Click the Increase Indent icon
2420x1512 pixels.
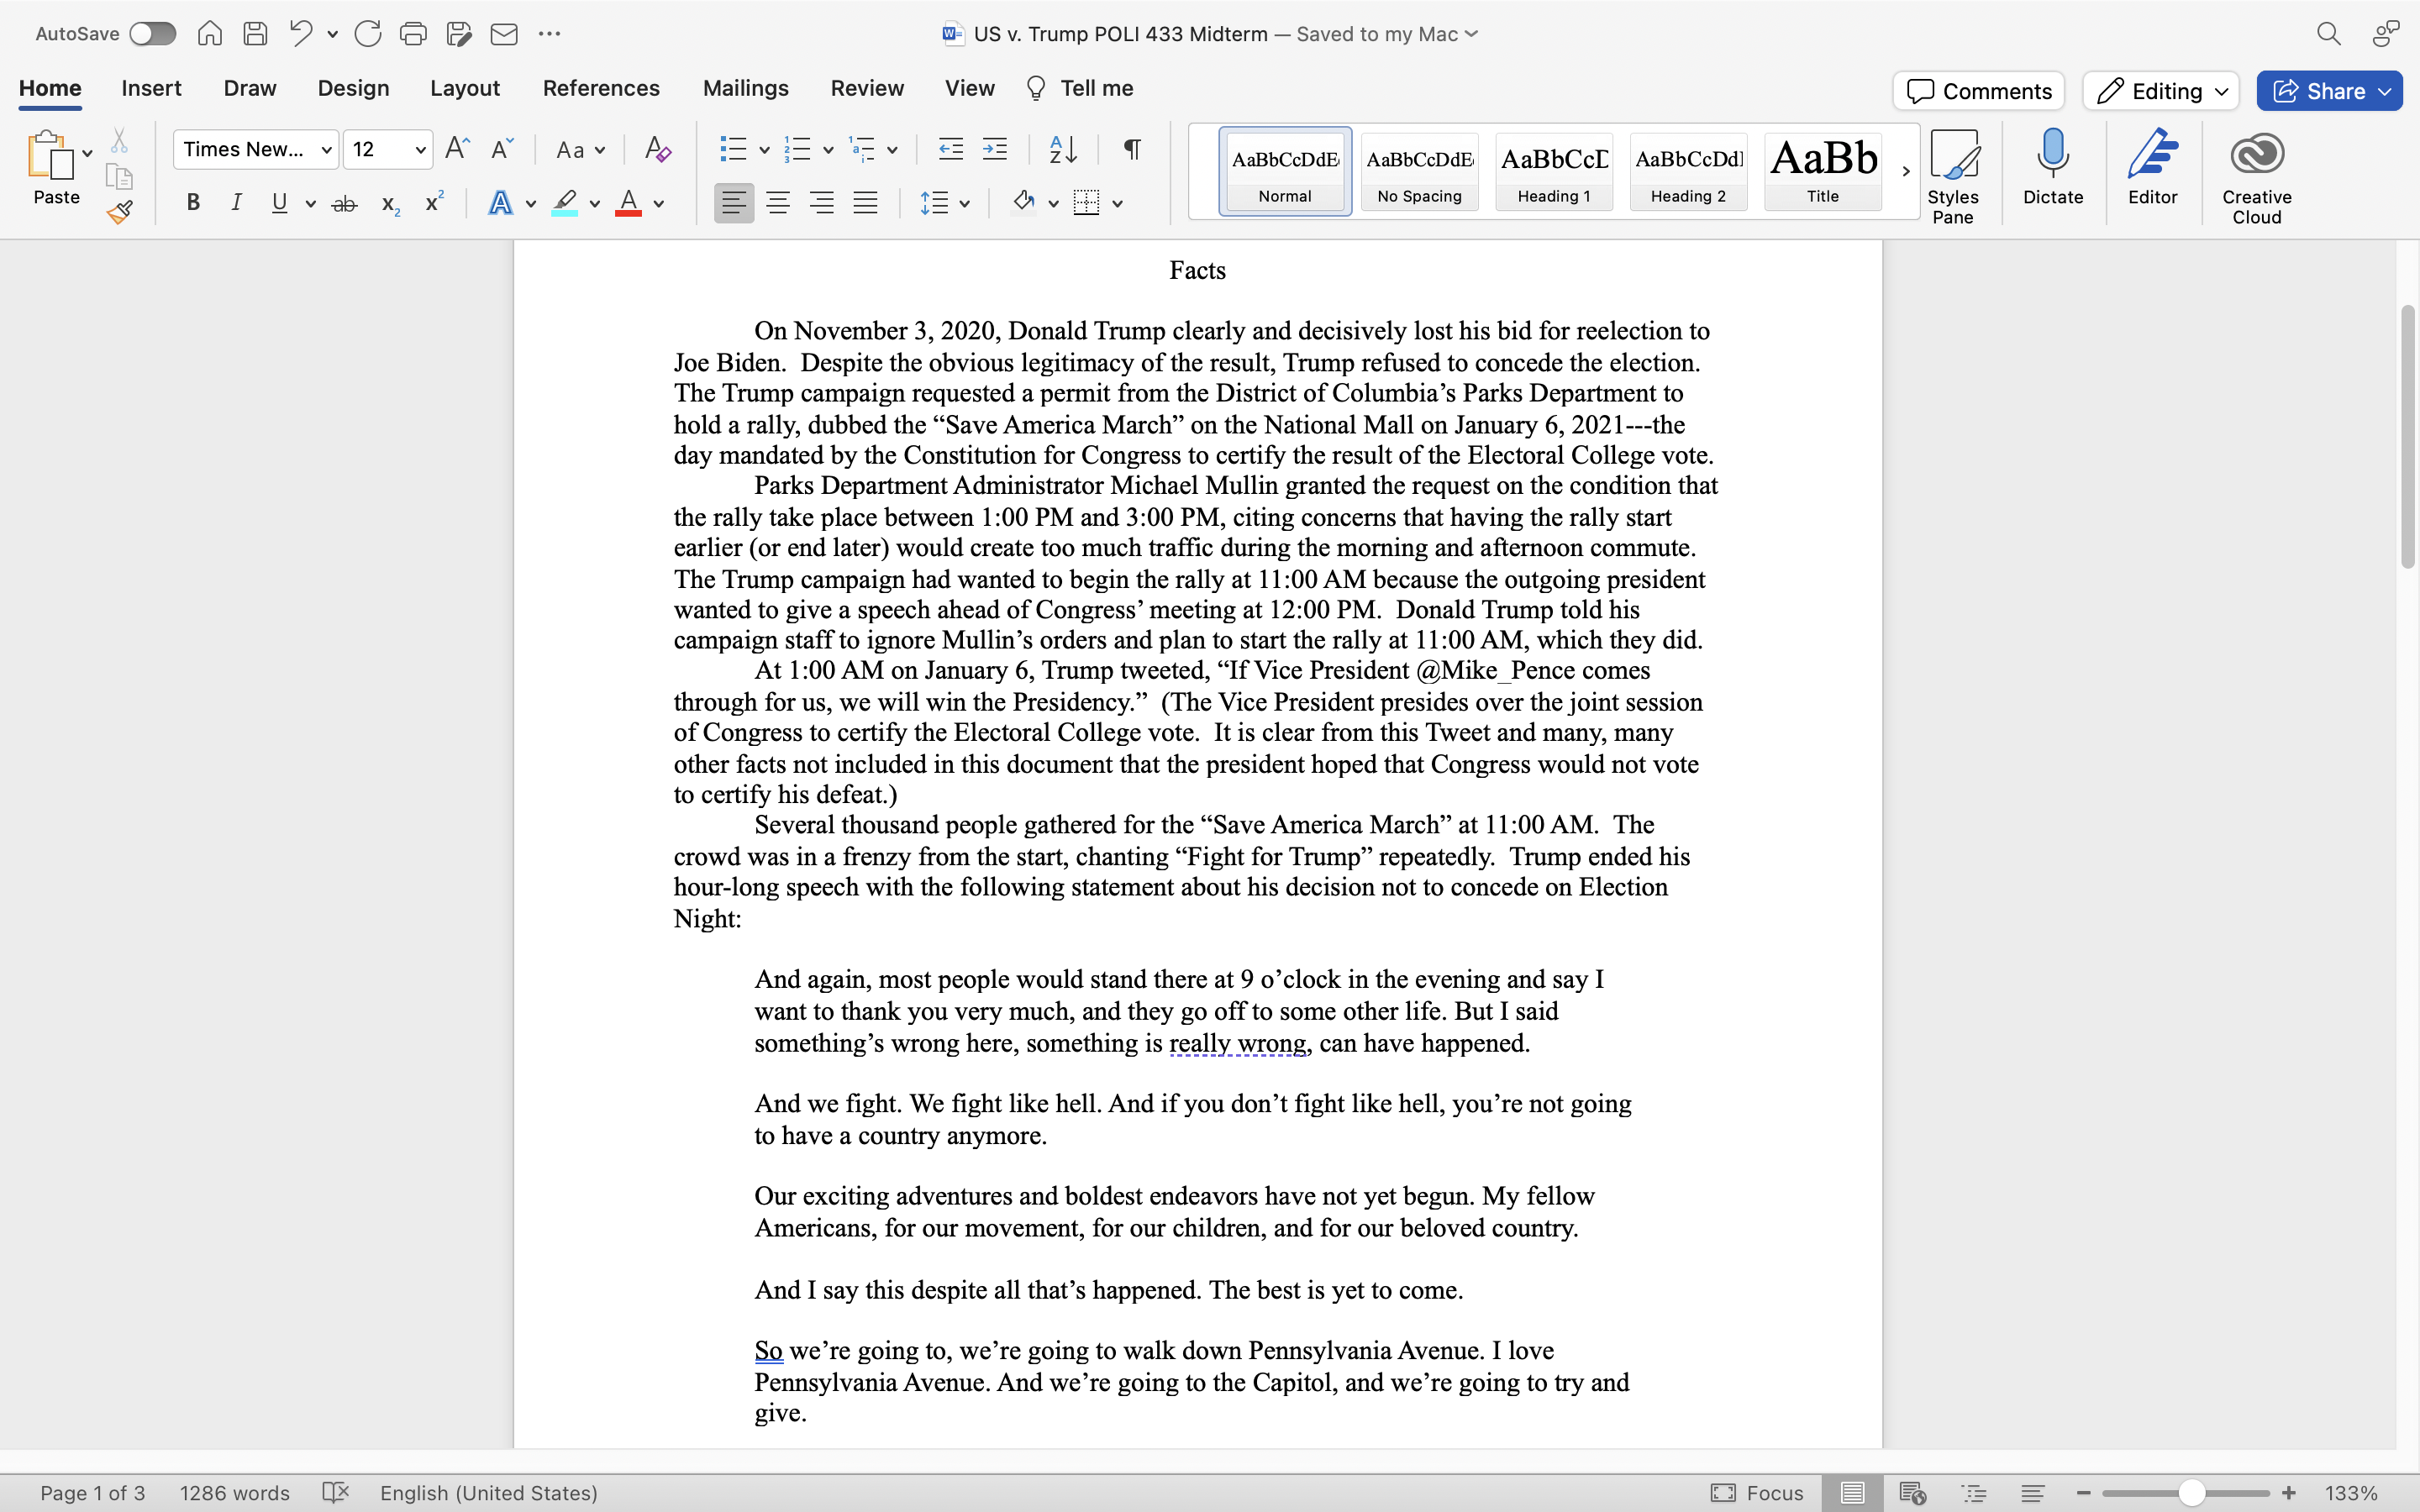coord(995,150)
